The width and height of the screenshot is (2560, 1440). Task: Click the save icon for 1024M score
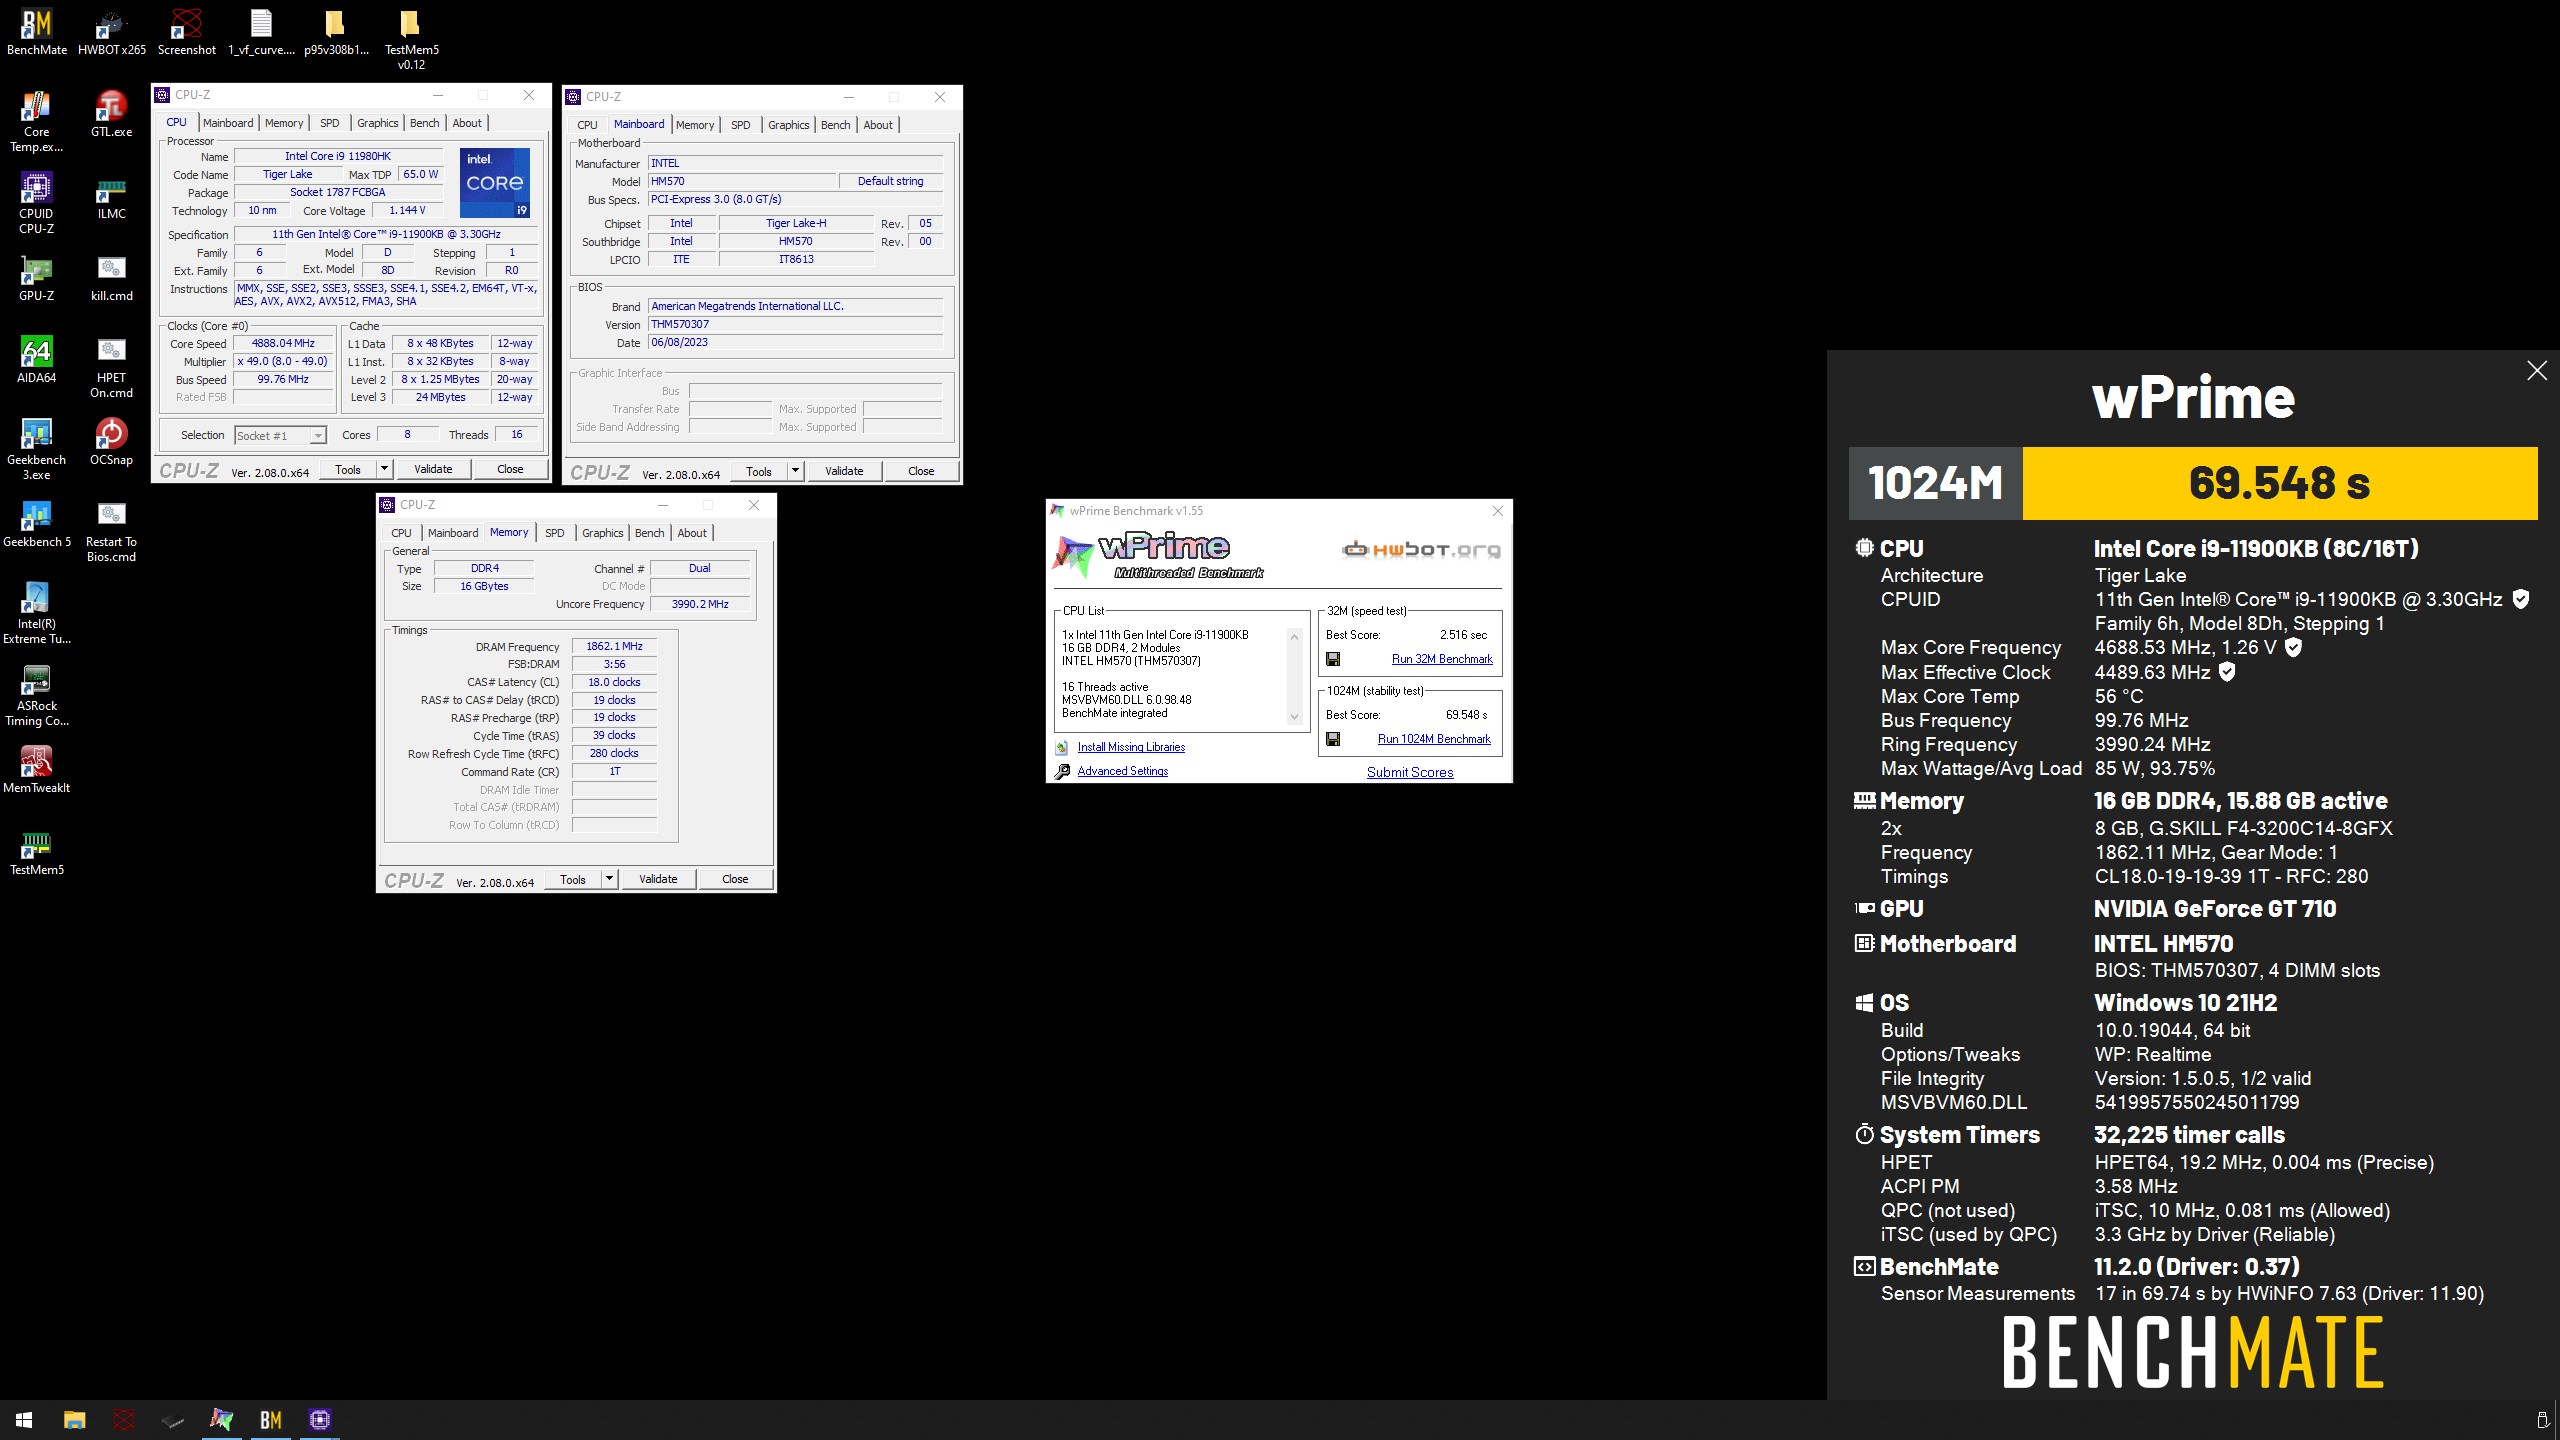[x=1332, y=739]
